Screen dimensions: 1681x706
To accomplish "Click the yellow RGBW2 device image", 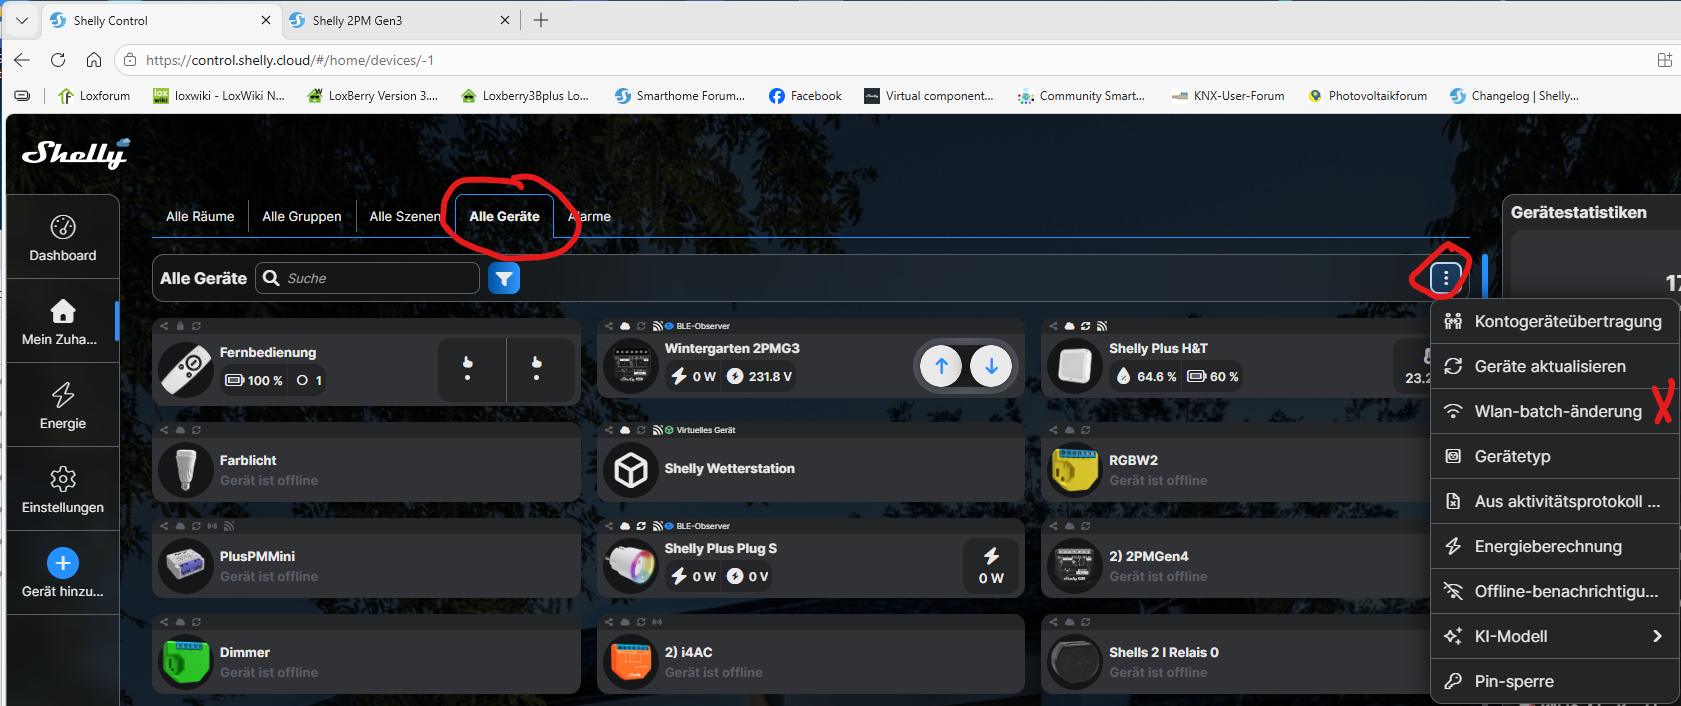I will coord(1075,470).
